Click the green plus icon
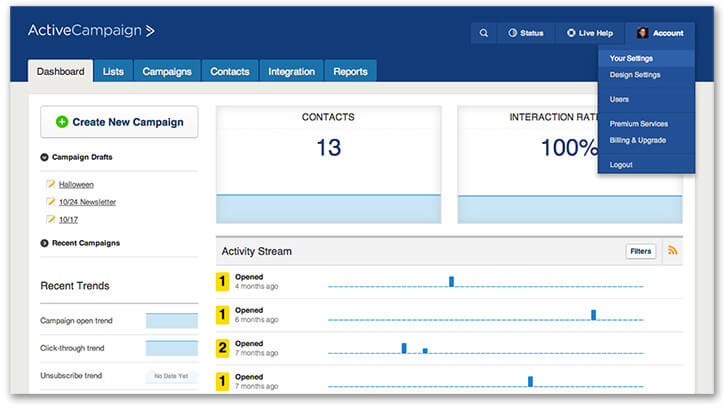 coord(62,122)
